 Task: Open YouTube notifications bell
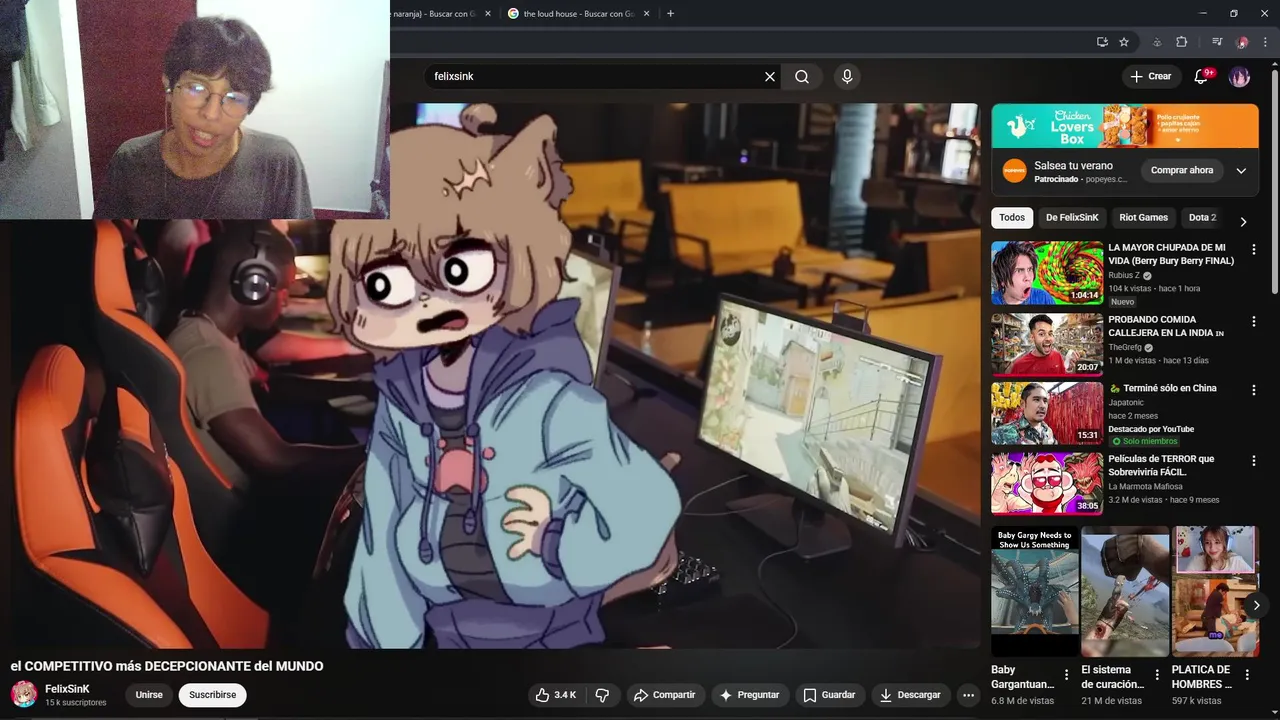coord(1202,77)
